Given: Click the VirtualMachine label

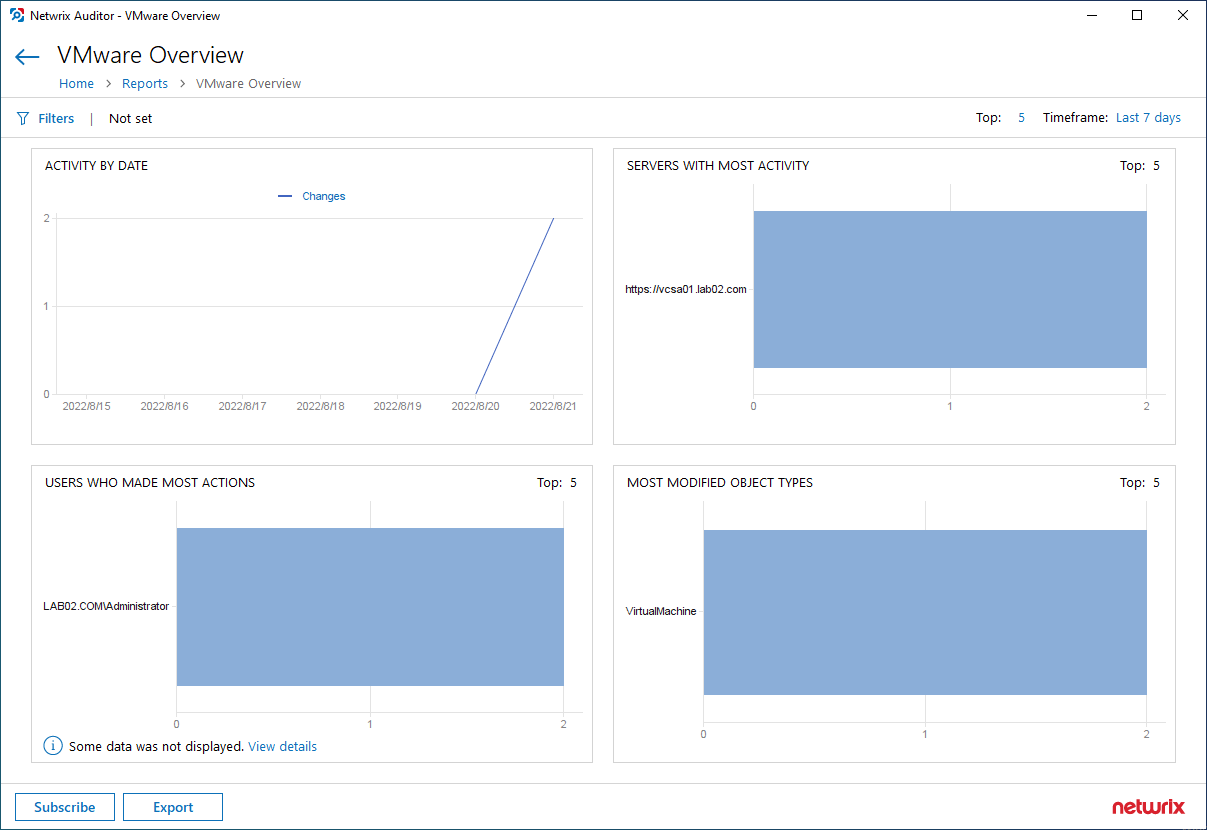Looking at the screenshot, I should pyautogui.click(x=661, y=611).
